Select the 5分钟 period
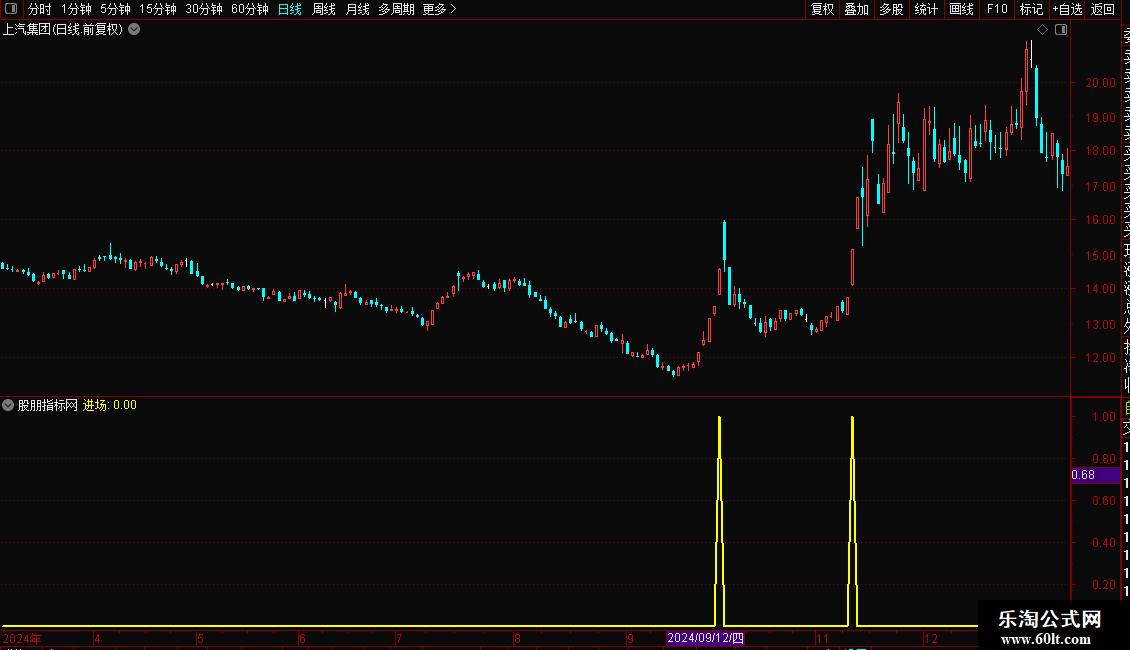1130x650 pixels. coord(115,9)
